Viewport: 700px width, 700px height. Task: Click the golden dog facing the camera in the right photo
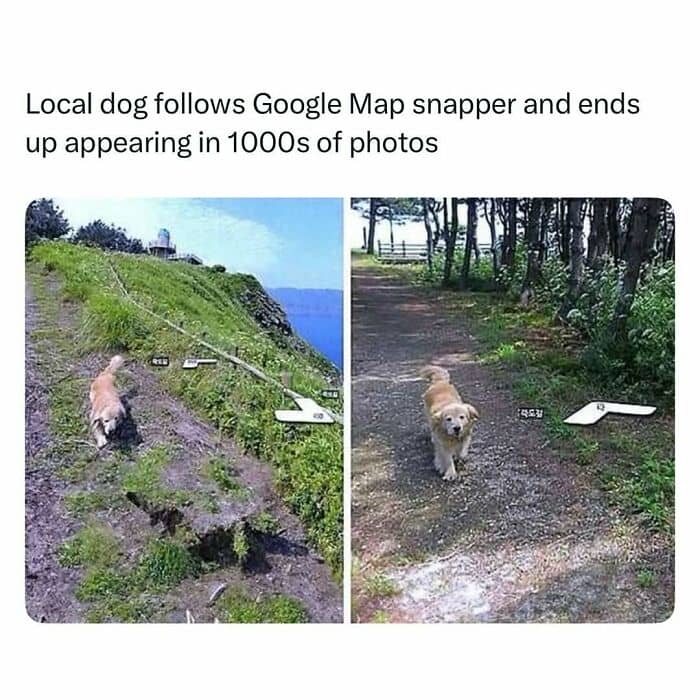448,421
